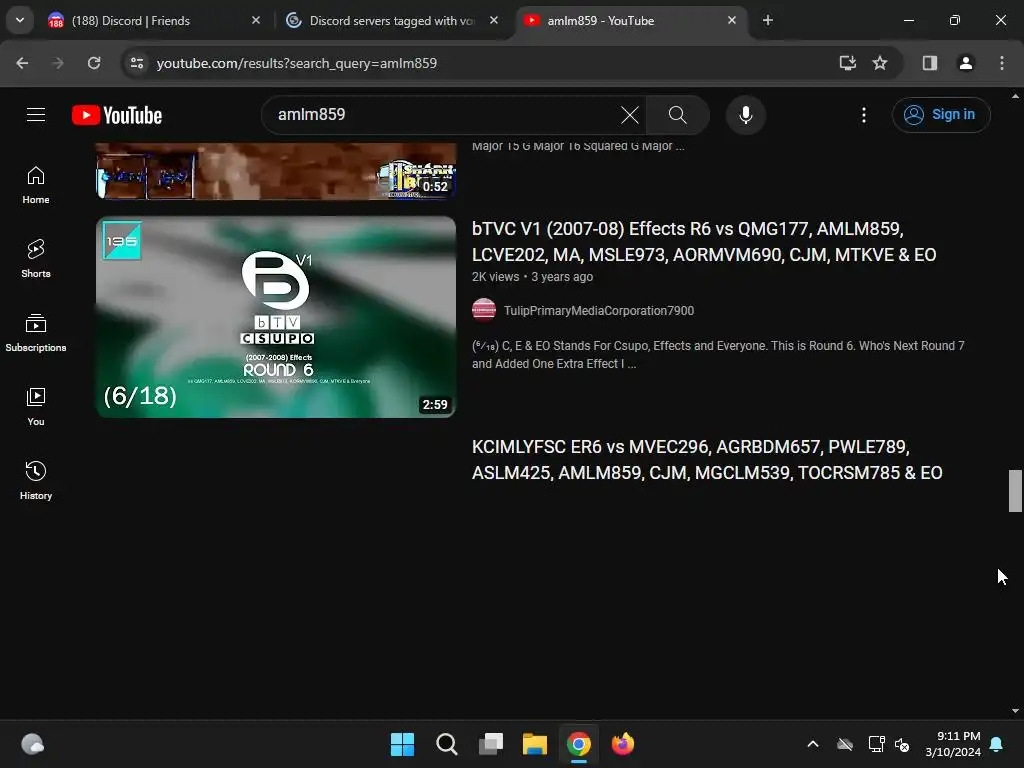Open the Chrome profile icon
This screenshot has height=768, width=1024.
[x=965, y=63]
